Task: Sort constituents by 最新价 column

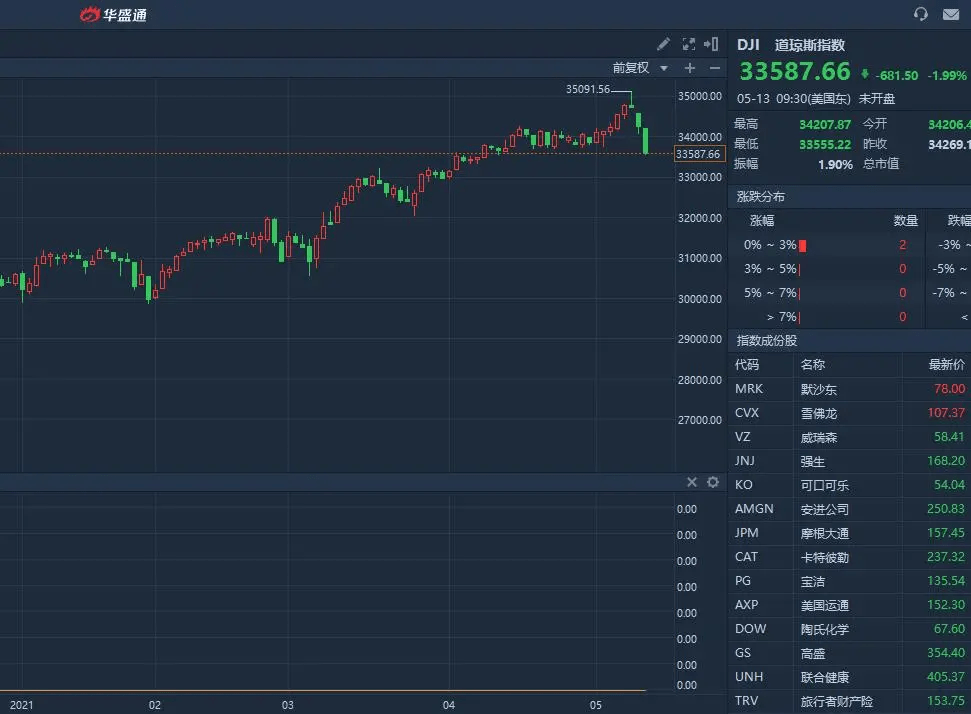Action: [946, 365]
